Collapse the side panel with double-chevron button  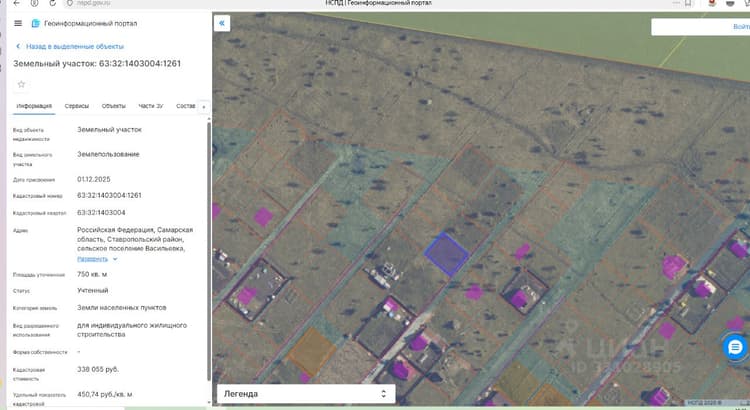(222, 23)
